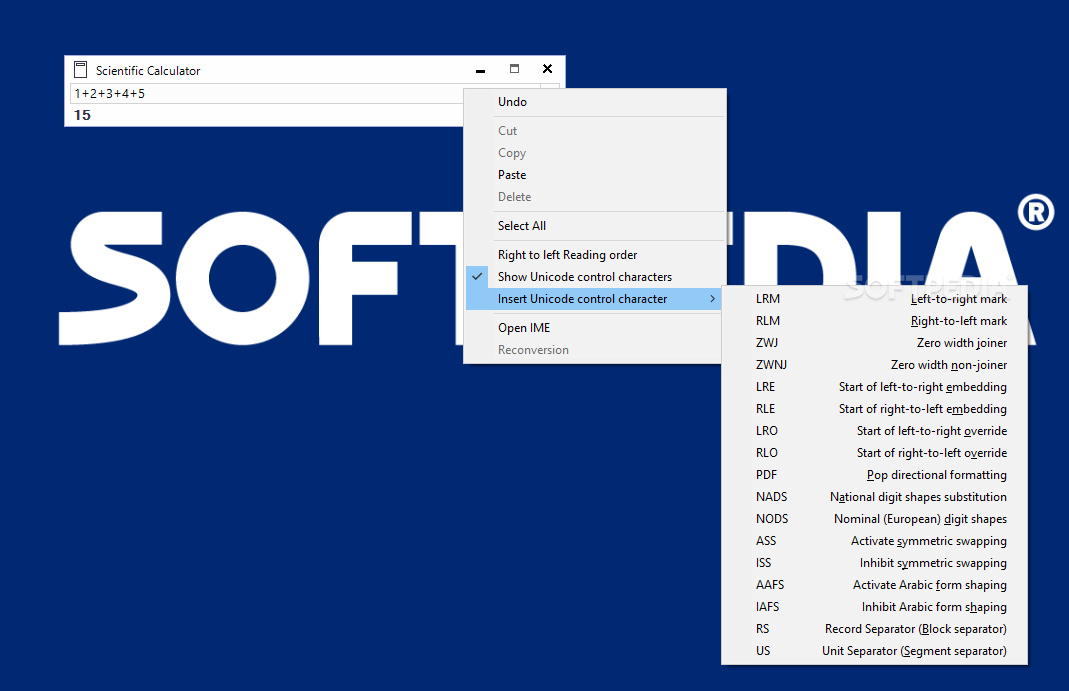Insert RLO Start of right-to-left override
Image resolution: width=1069 pixels, height=691 pixels.
[875, 452]
